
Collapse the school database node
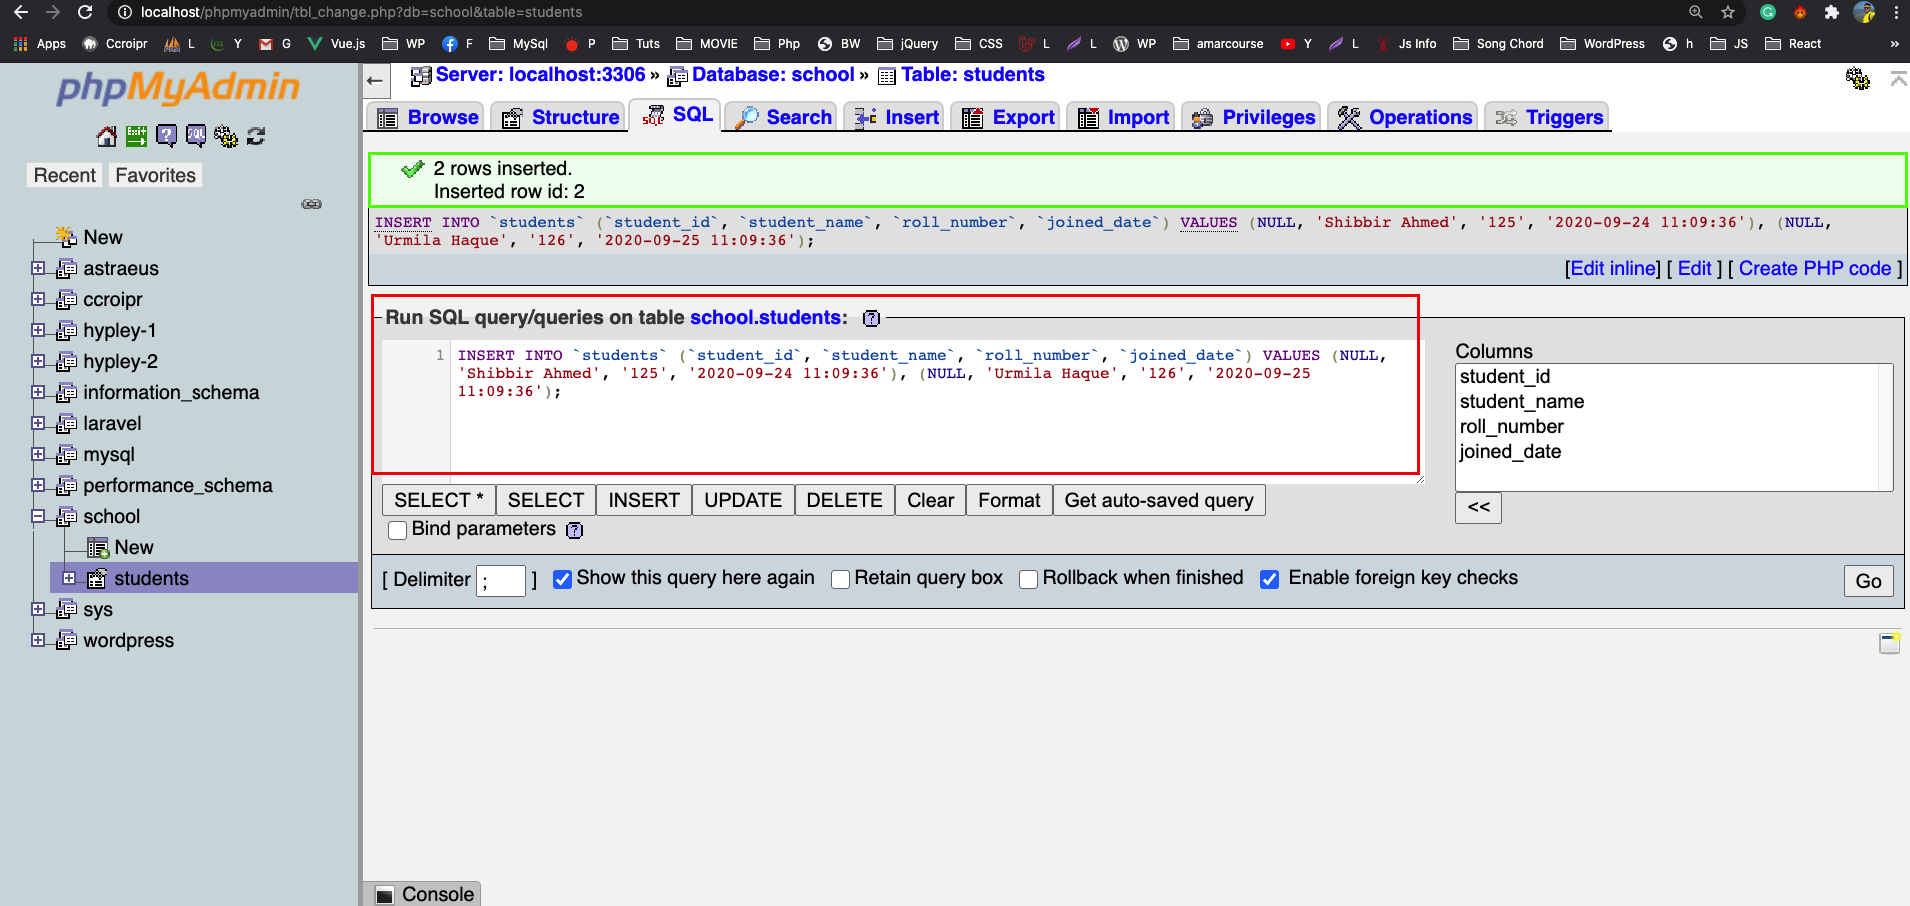(38, 516)
